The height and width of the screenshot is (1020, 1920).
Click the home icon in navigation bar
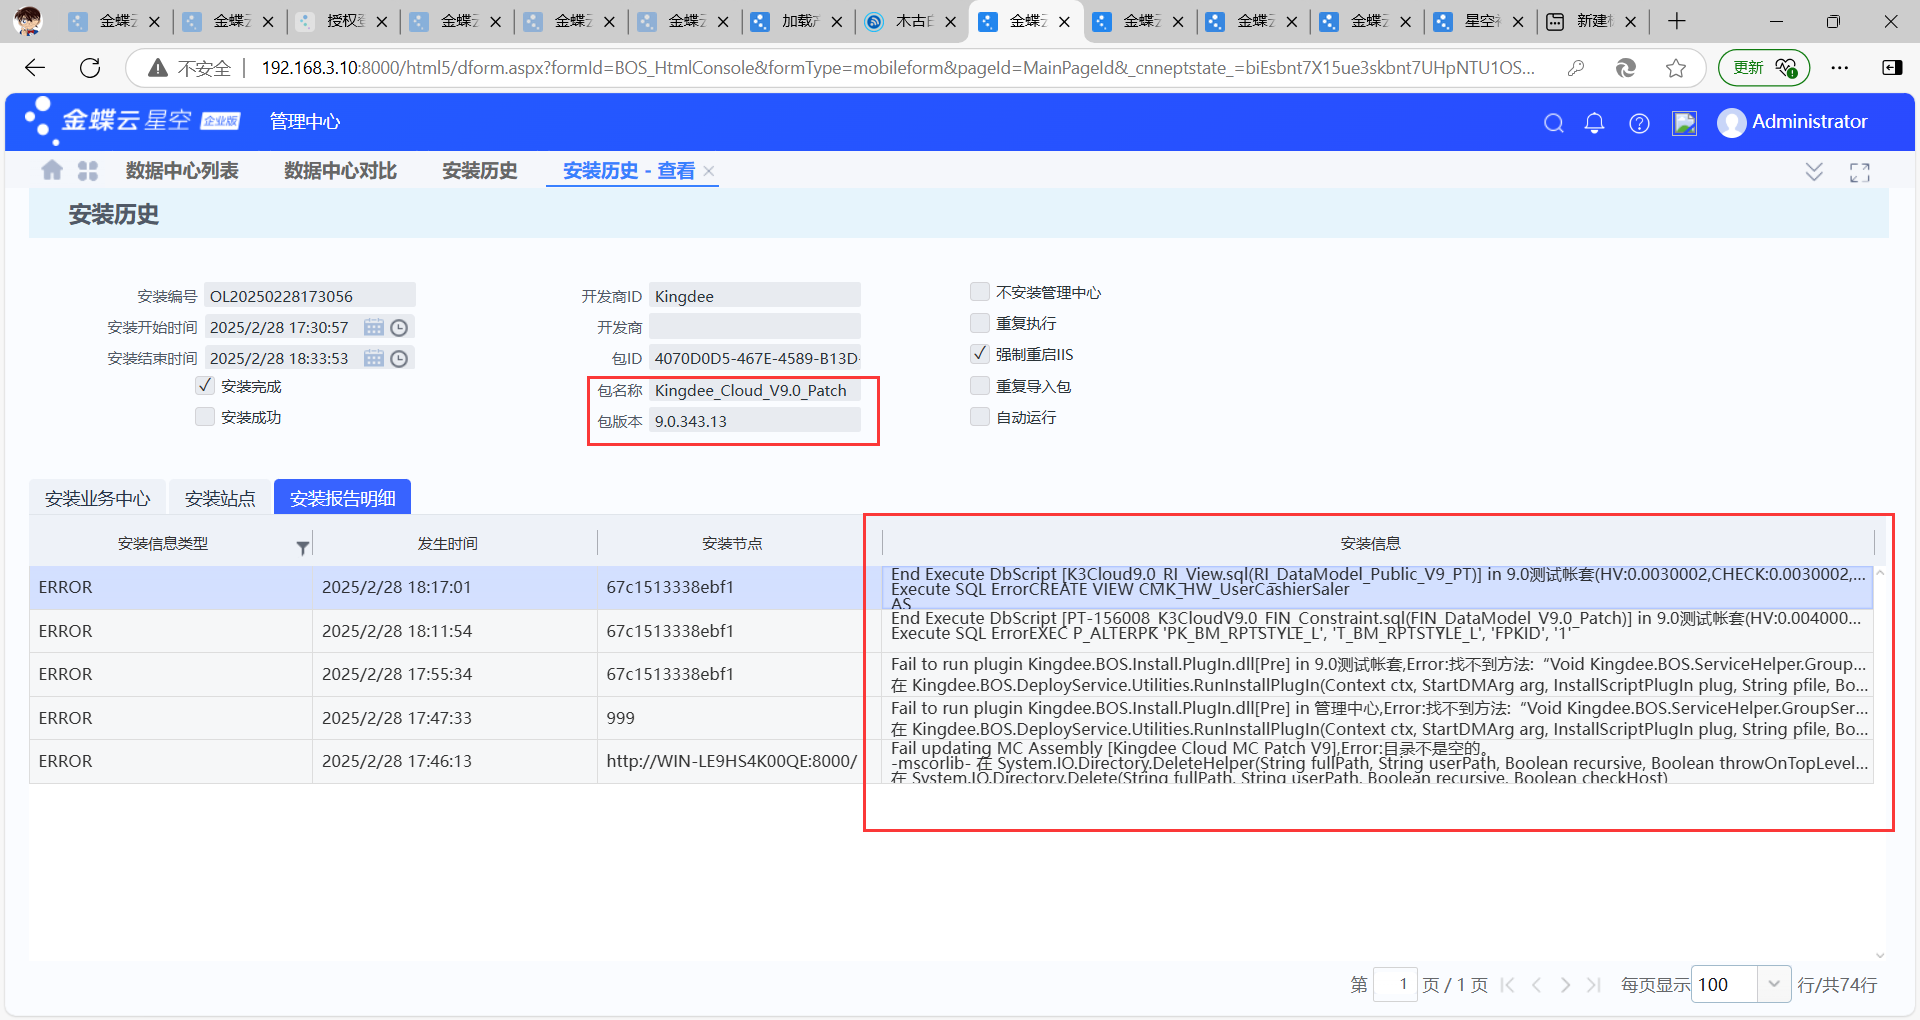pos(52,171)
